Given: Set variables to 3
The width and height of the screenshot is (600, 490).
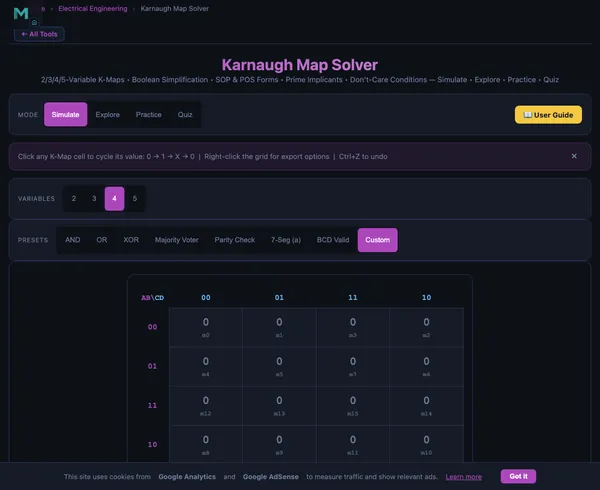Looking at the screenshot, I should [x=94, y=199].
